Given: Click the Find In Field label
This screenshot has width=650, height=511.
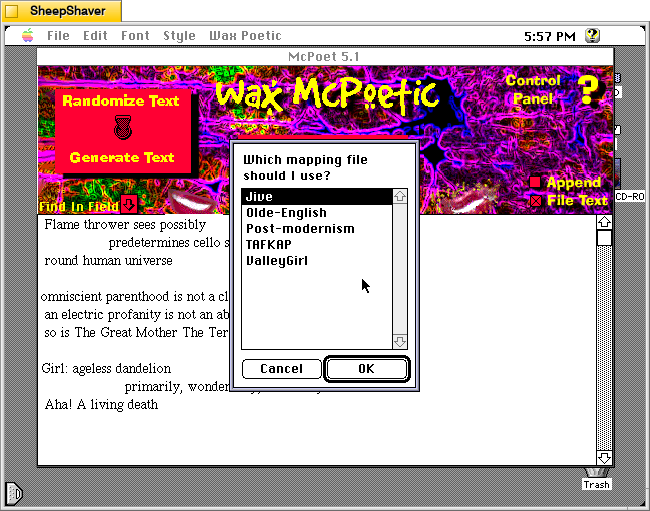Looking at the screenshot, I should pos(79,206).
